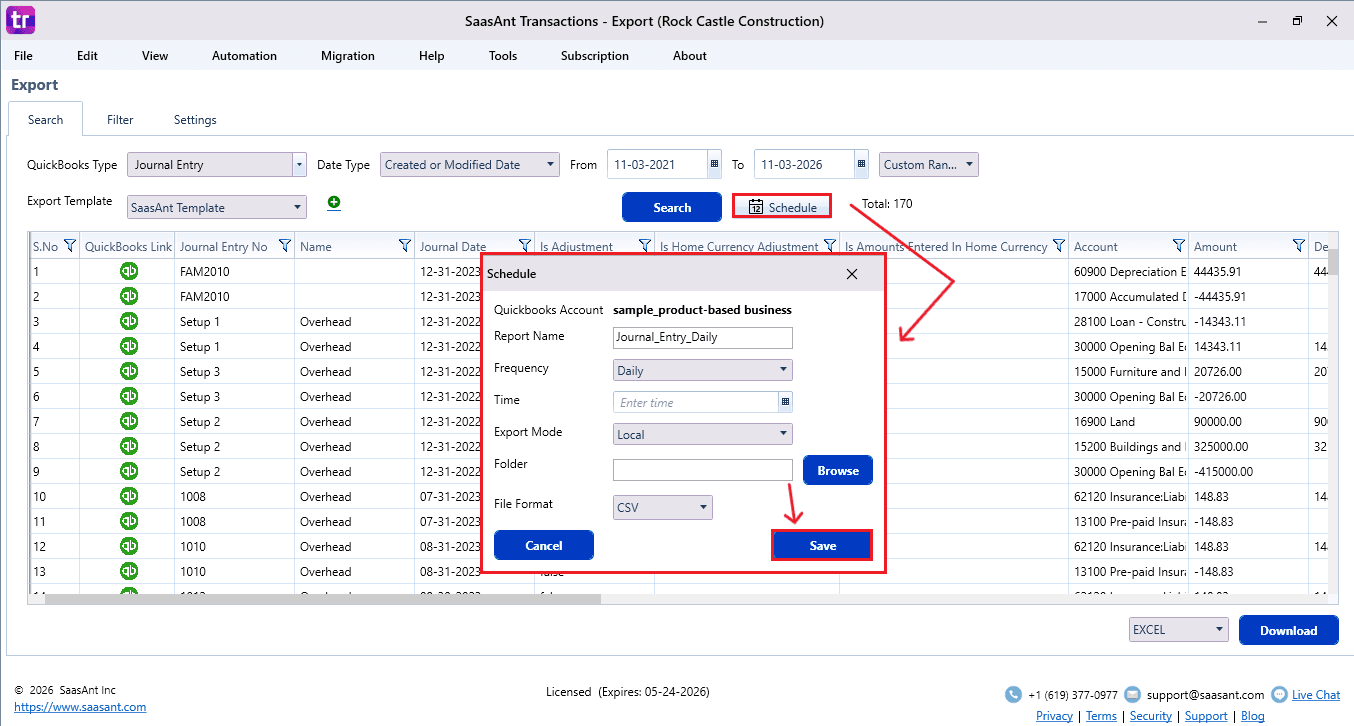Open the time picker icon in Schedule dialog
Screen dimensions: 1354x726
pos(785,402)
